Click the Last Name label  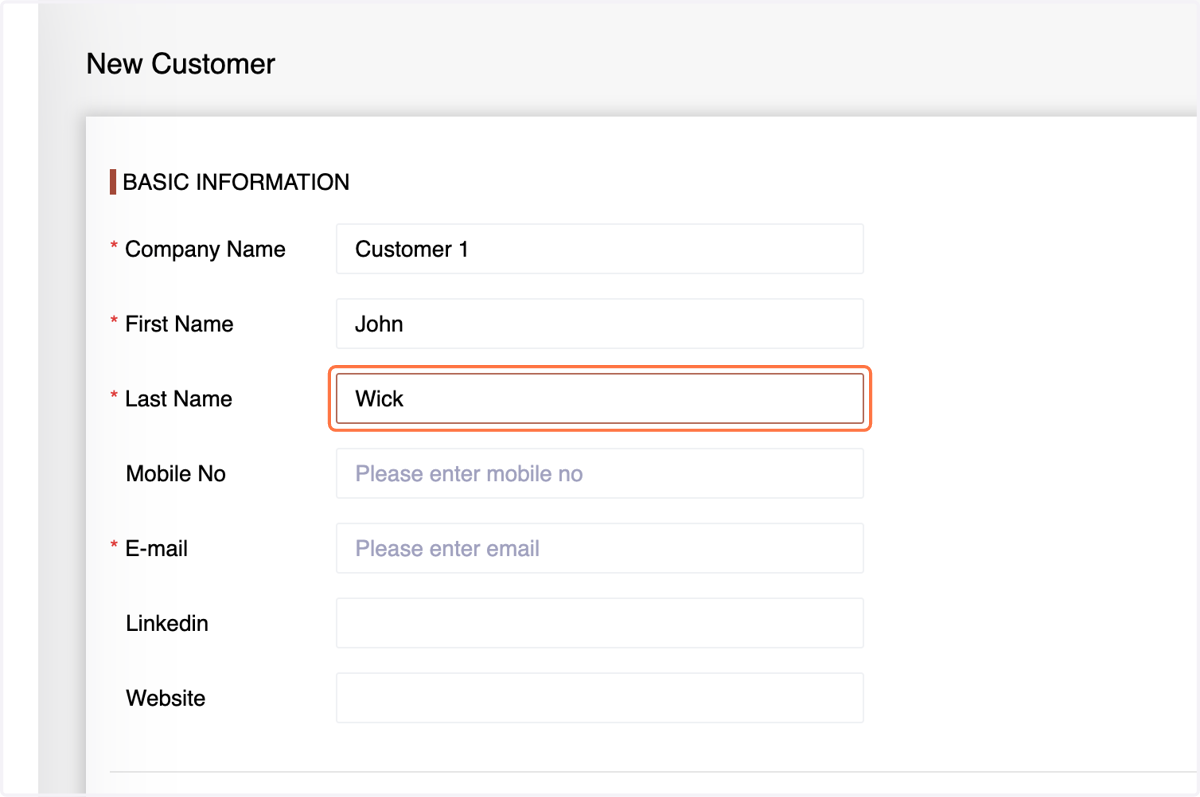[x=178, y=399]
